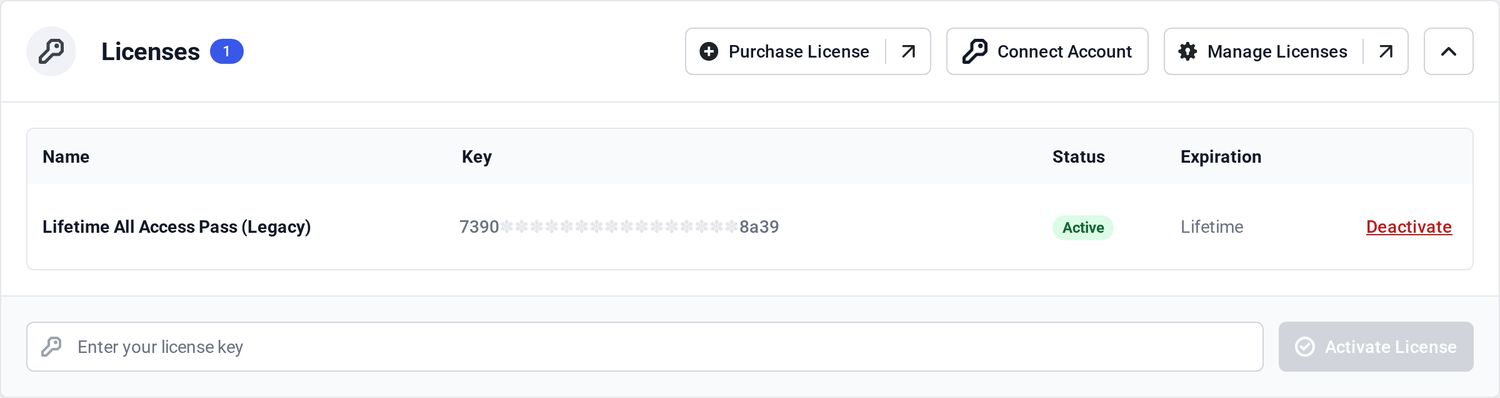Click the key icon in license input
This screenshot has height=398, width=1500.
(51, 347)
